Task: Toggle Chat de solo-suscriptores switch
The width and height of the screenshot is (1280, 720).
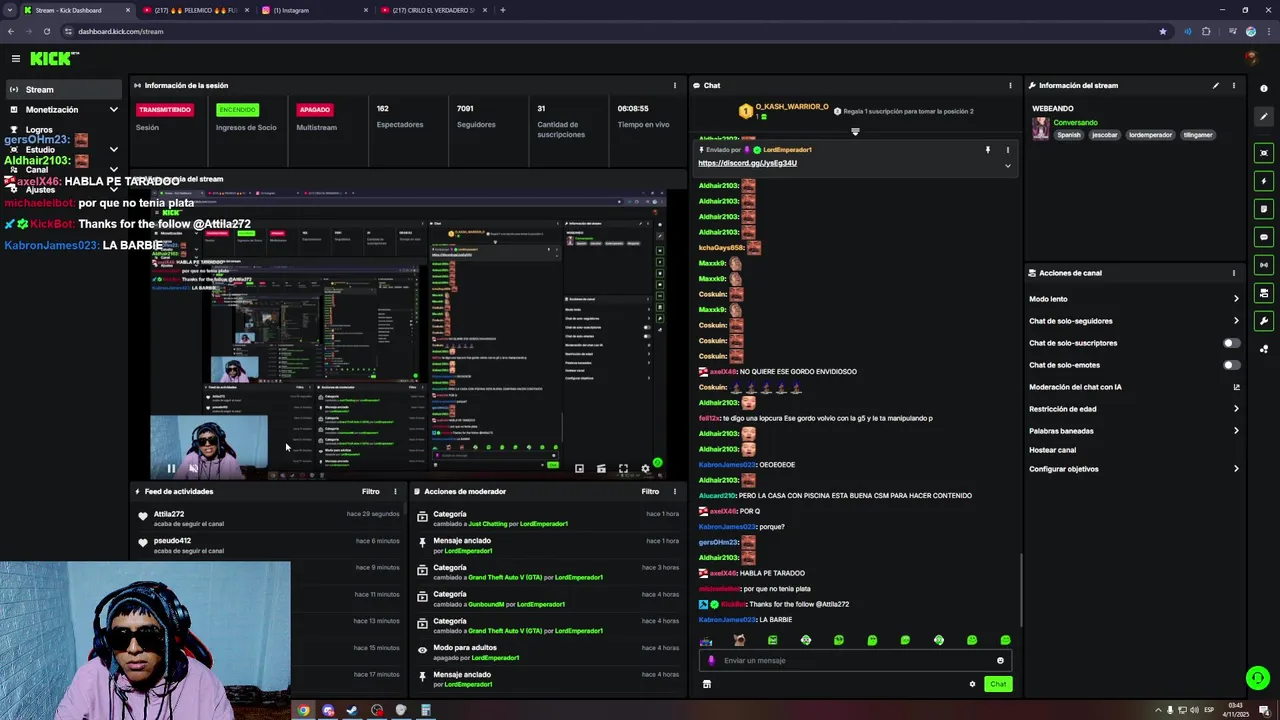Action: pyautogui.click(x=1232, y=343)
